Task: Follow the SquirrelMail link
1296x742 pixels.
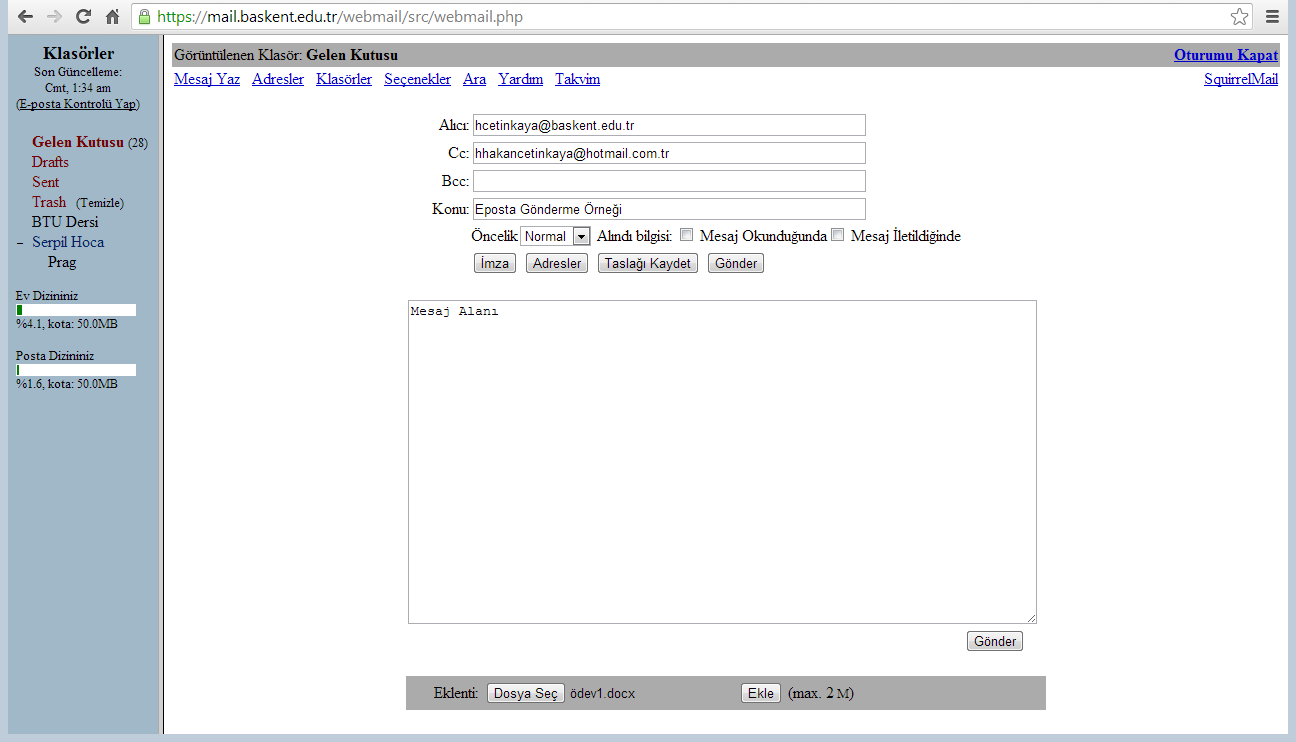Action: coord(1241,79)
